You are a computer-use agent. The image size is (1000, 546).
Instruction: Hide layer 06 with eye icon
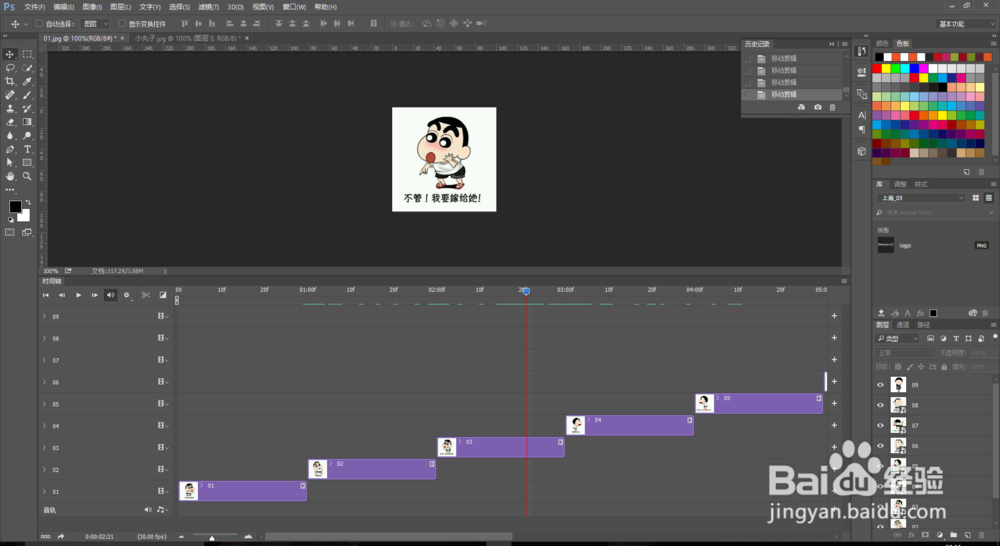click(x=880, y=446)
